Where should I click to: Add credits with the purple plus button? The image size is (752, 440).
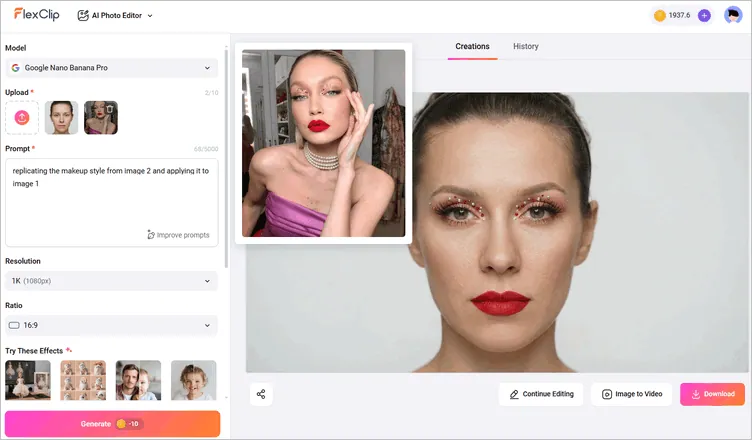704,15
